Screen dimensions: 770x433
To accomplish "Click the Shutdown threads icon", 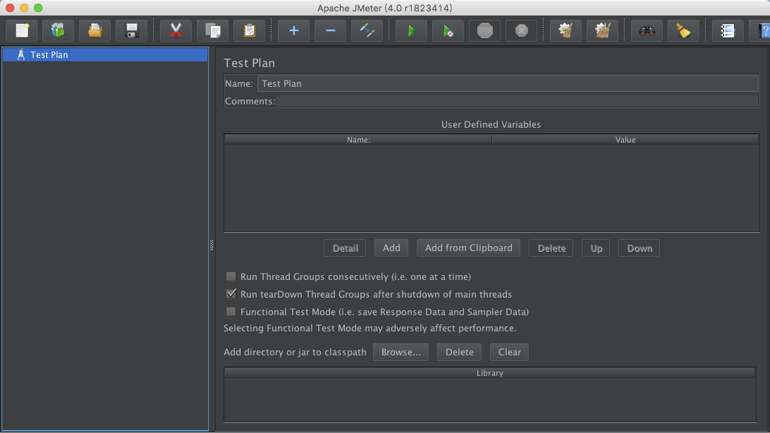I will pos(522,30).
